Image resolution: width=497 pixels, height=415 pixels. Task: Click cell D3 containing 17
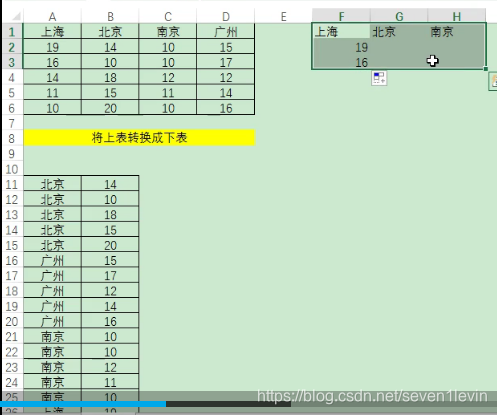click(226, 62)
